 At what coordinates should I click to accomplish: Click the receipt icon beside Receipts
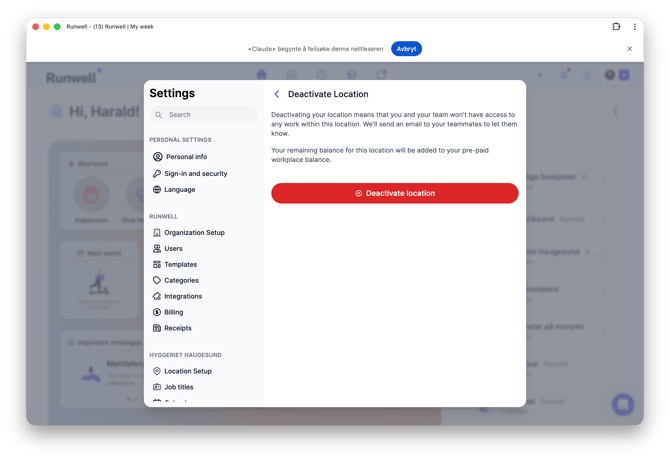point(157,328)
